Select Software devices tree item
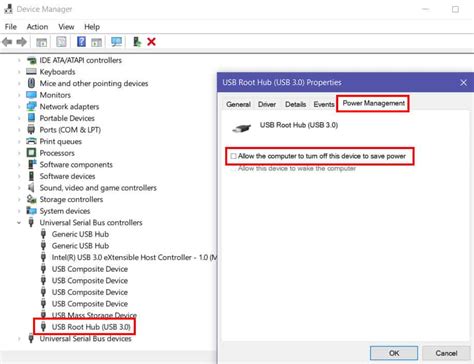This screenshot has height=364, width=474. (67, 176)
